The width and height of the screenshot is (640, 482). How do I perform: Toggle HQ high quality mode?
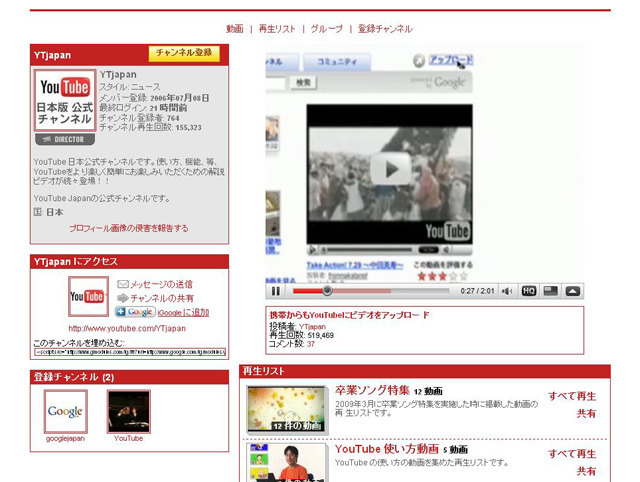[x=529, y=291]
